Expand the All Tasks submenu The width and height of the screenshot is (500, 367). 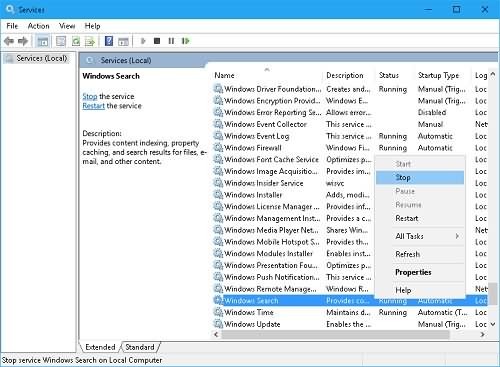click(x=420, y=236)
